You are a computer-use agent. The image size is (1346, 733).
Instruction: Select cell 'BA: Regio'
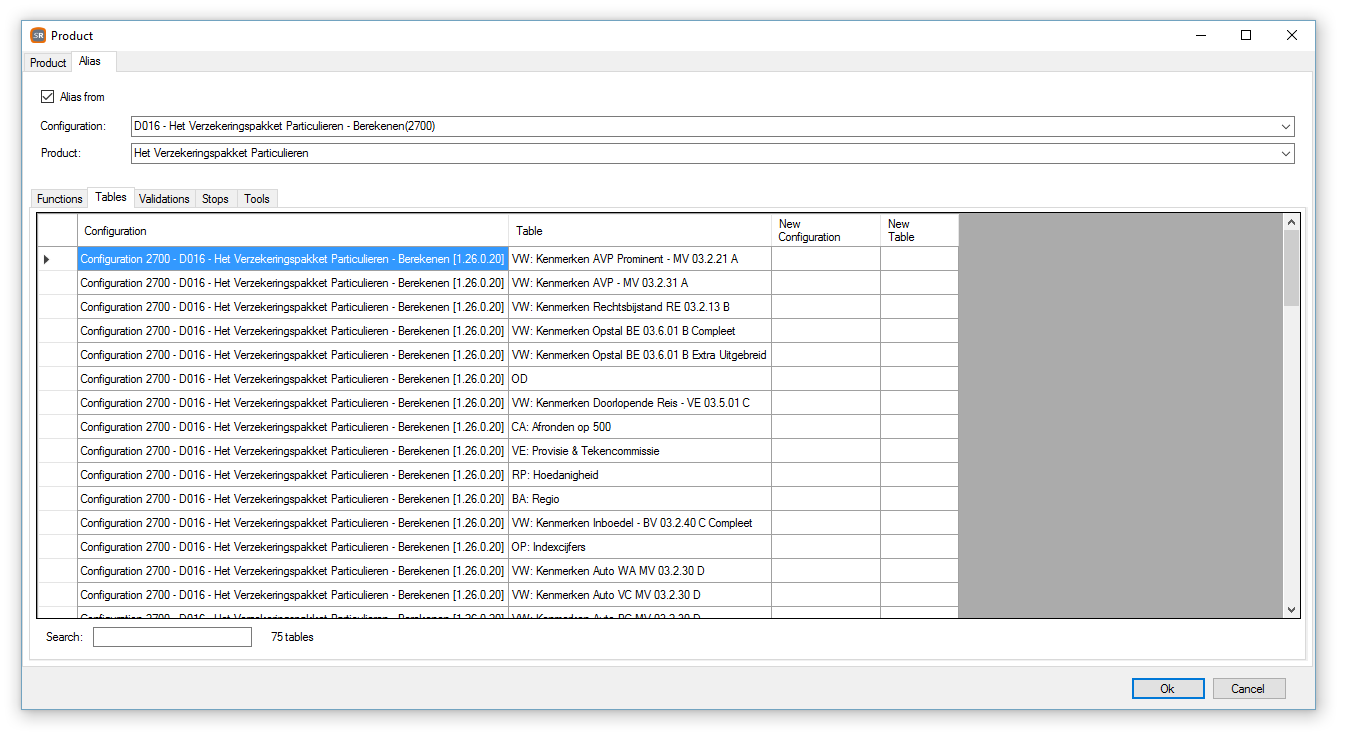coord(640,499)
